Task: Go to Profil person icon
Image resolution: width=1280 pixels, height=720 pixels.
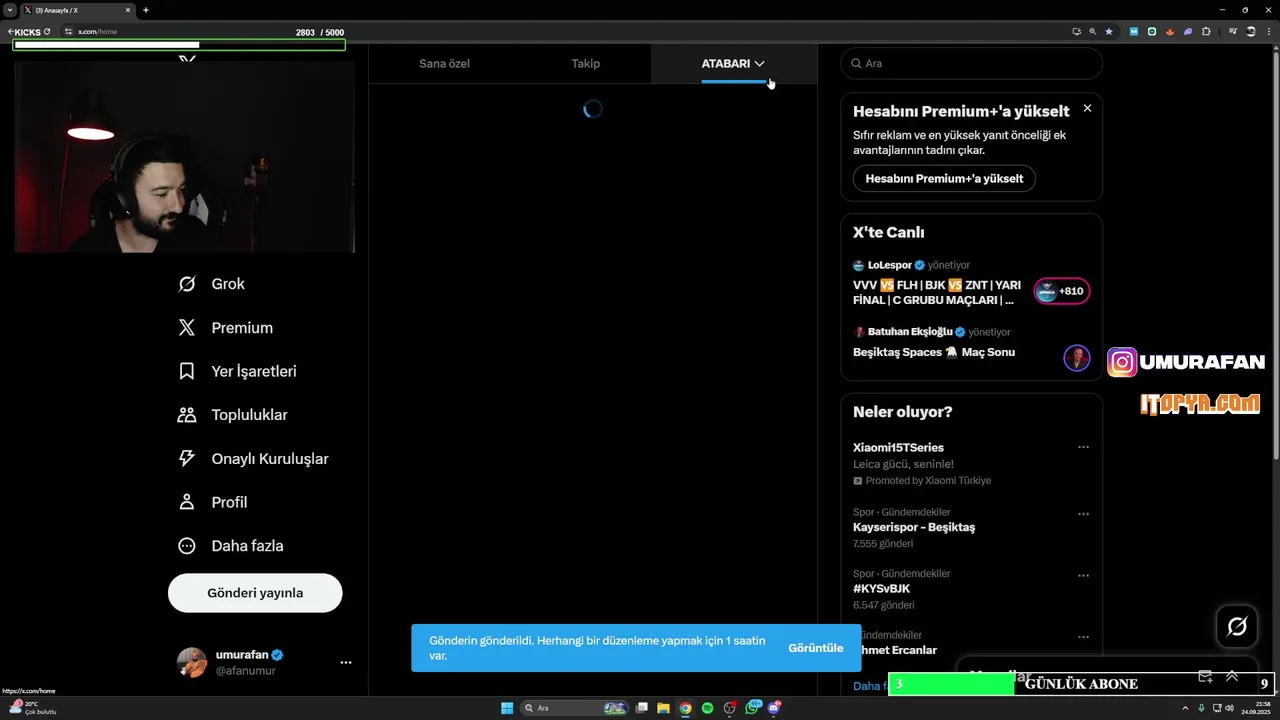Action: [187, 502]
